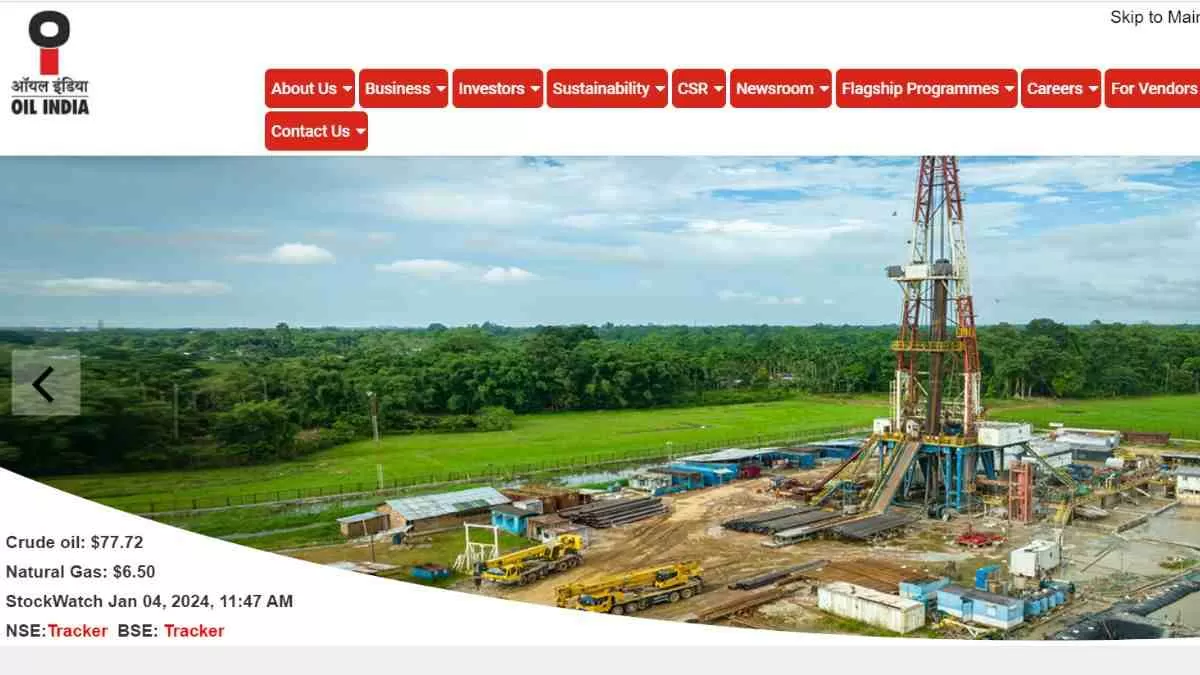Click the StockWatch timestamp text
Screen dimensions: 1200x675
coord(149,601)
